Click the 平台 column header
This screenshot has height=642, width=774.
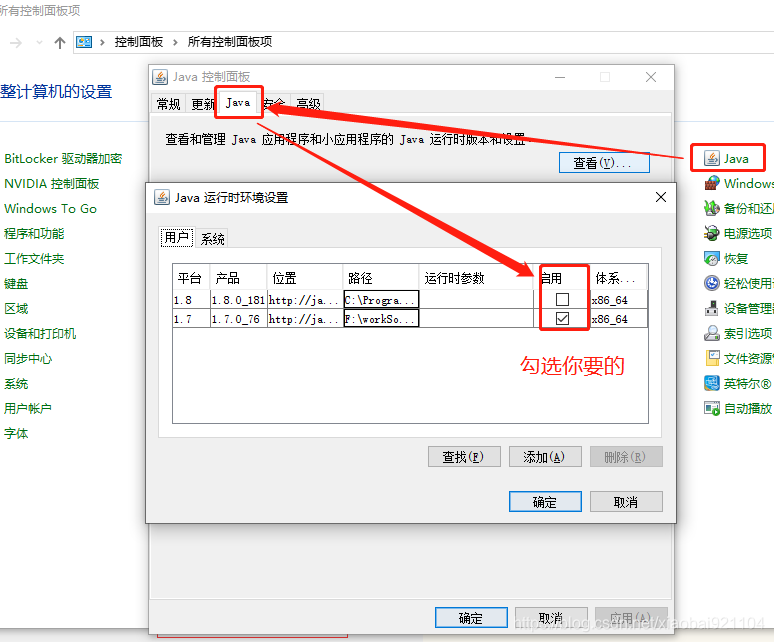191,278
